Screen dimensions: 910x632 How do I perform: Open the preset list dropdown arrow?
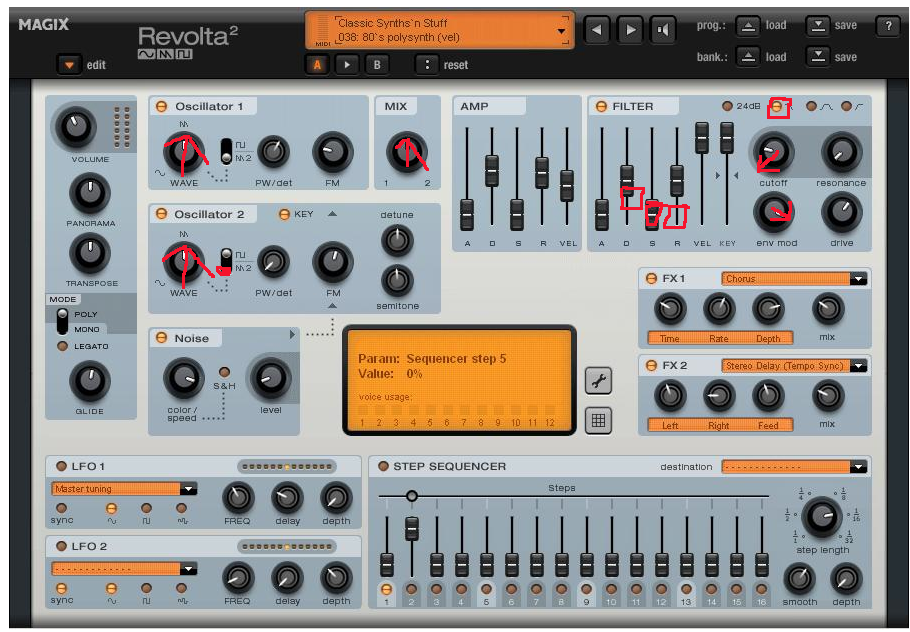561,31
